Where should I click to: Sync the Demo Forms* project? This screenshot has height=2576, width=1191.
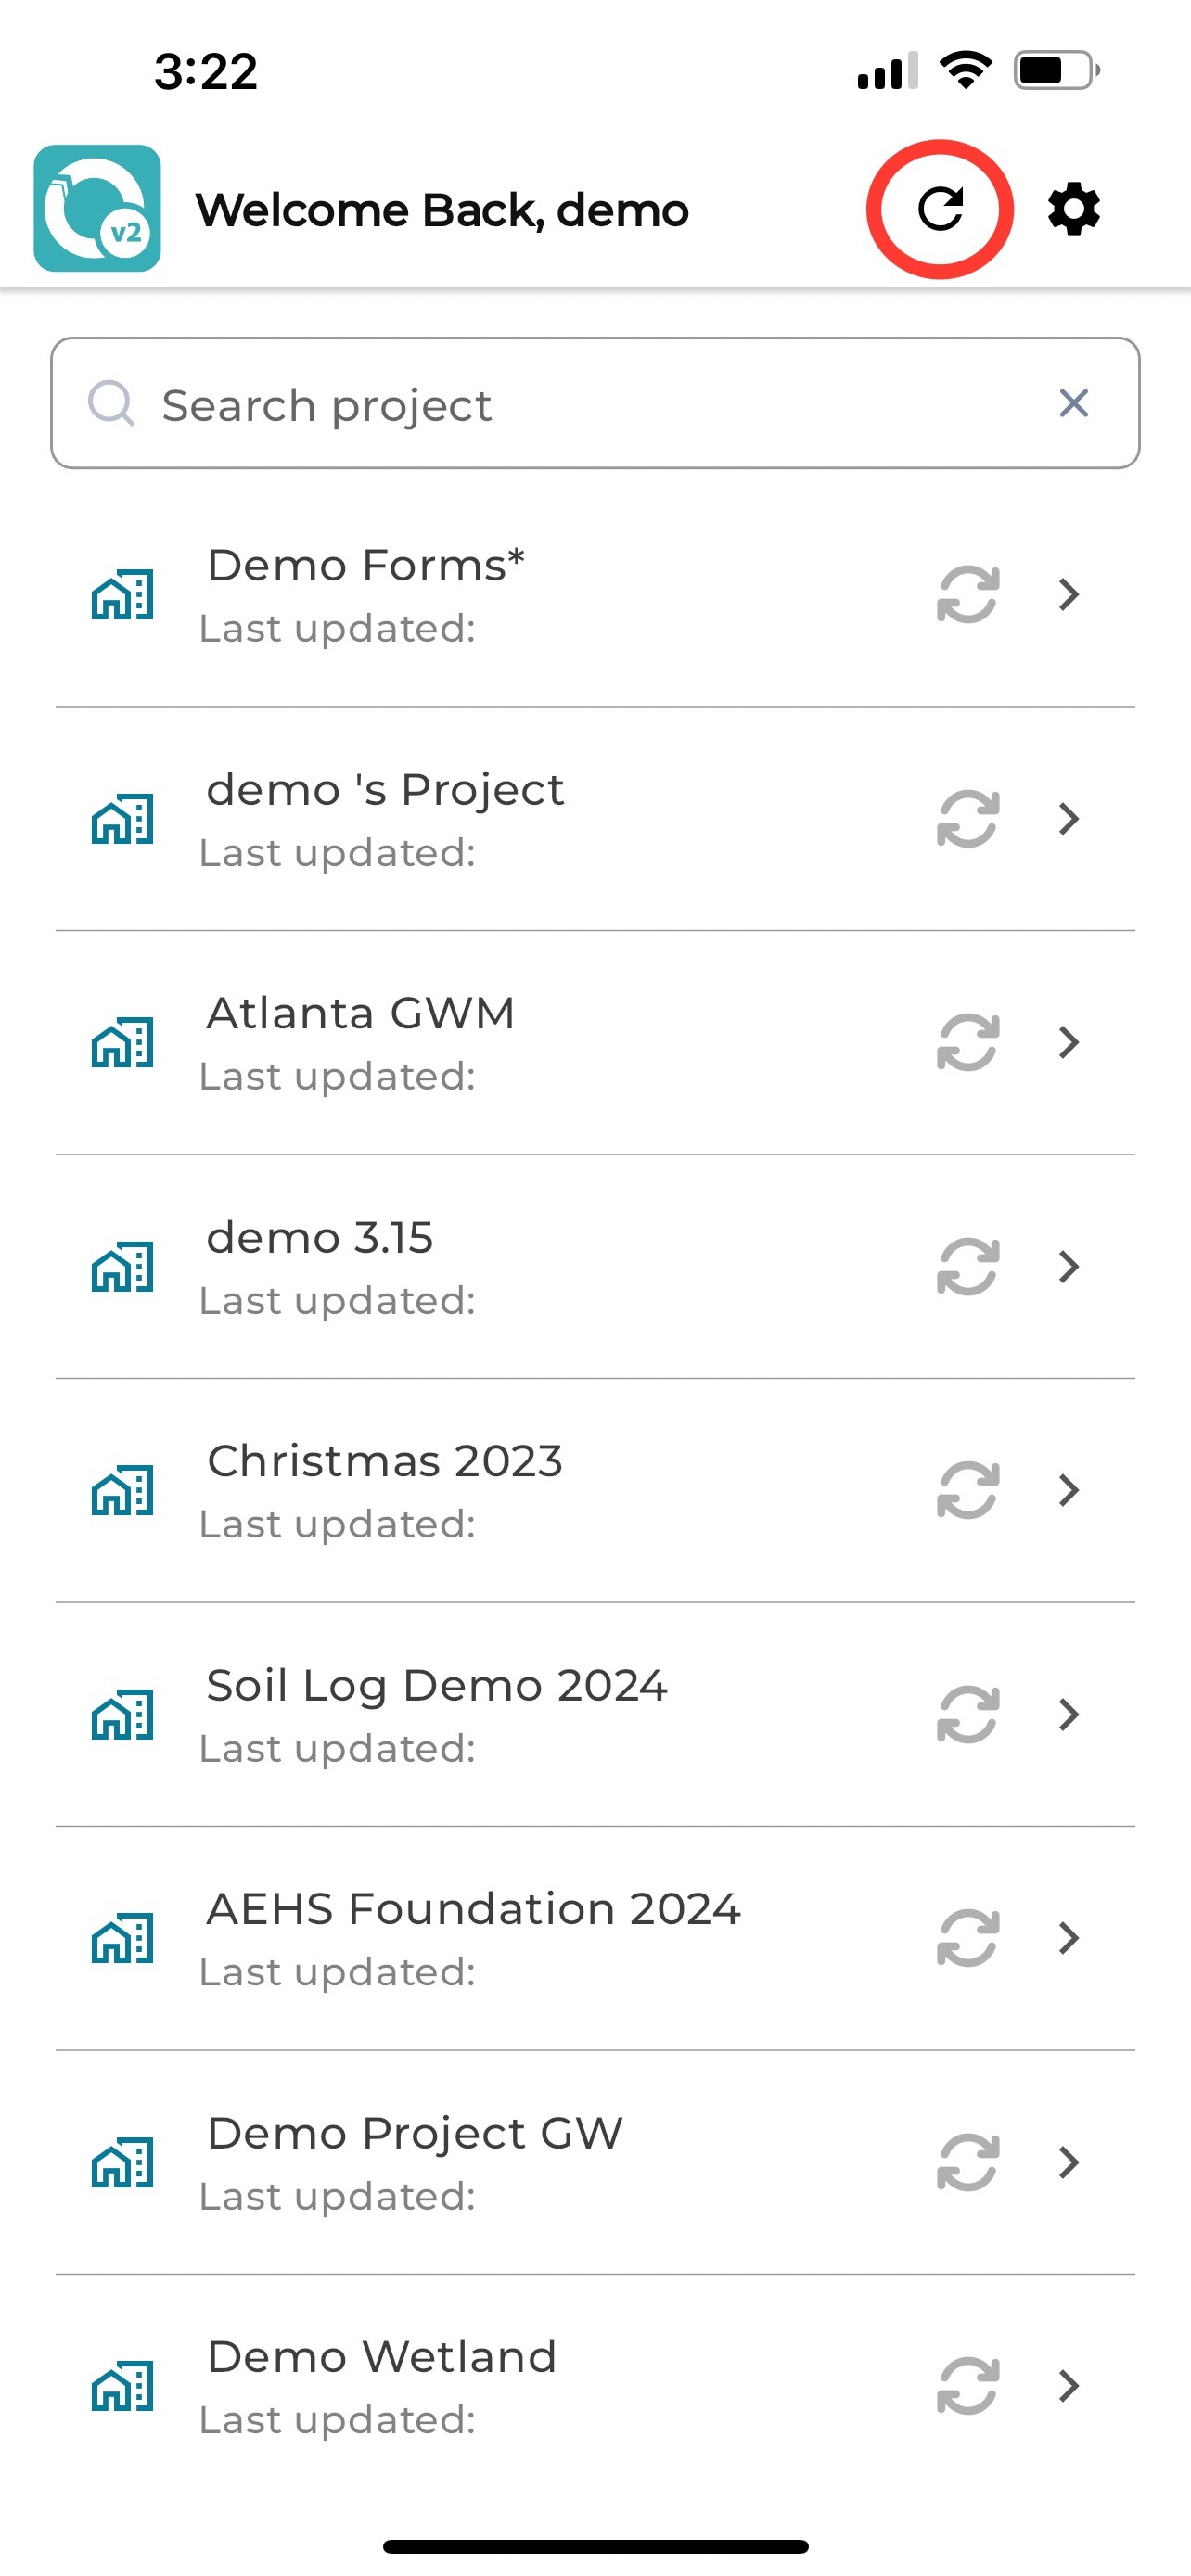pyautogui.click(x=968, y=594)
